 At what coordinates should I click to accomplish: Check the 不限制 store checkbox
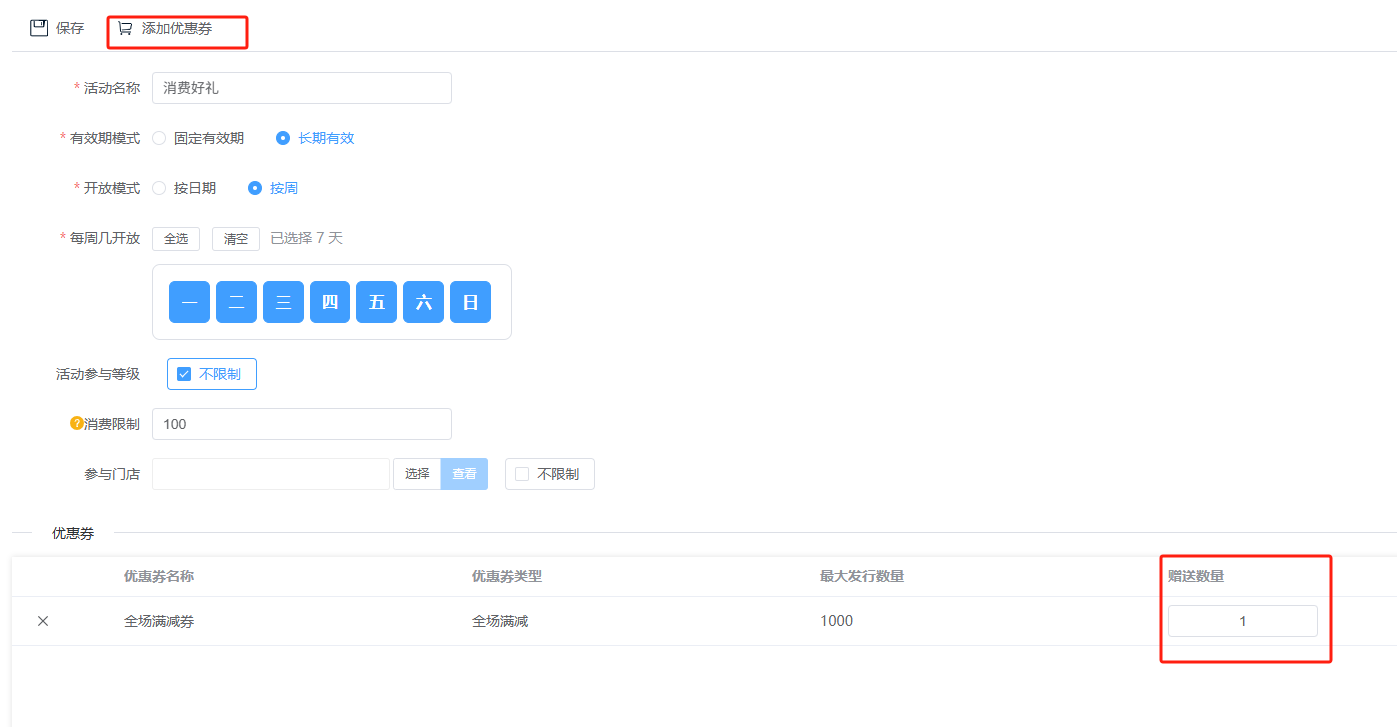(x=522, y=474)
